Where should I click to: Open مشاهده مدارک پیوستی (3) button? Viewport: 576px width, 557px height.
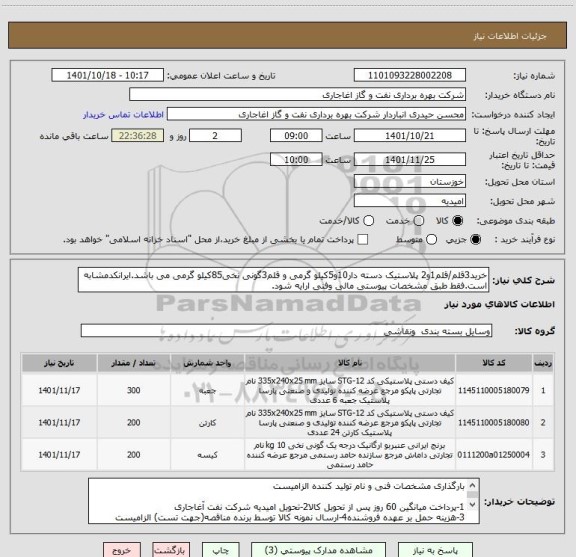pos(318,550)
